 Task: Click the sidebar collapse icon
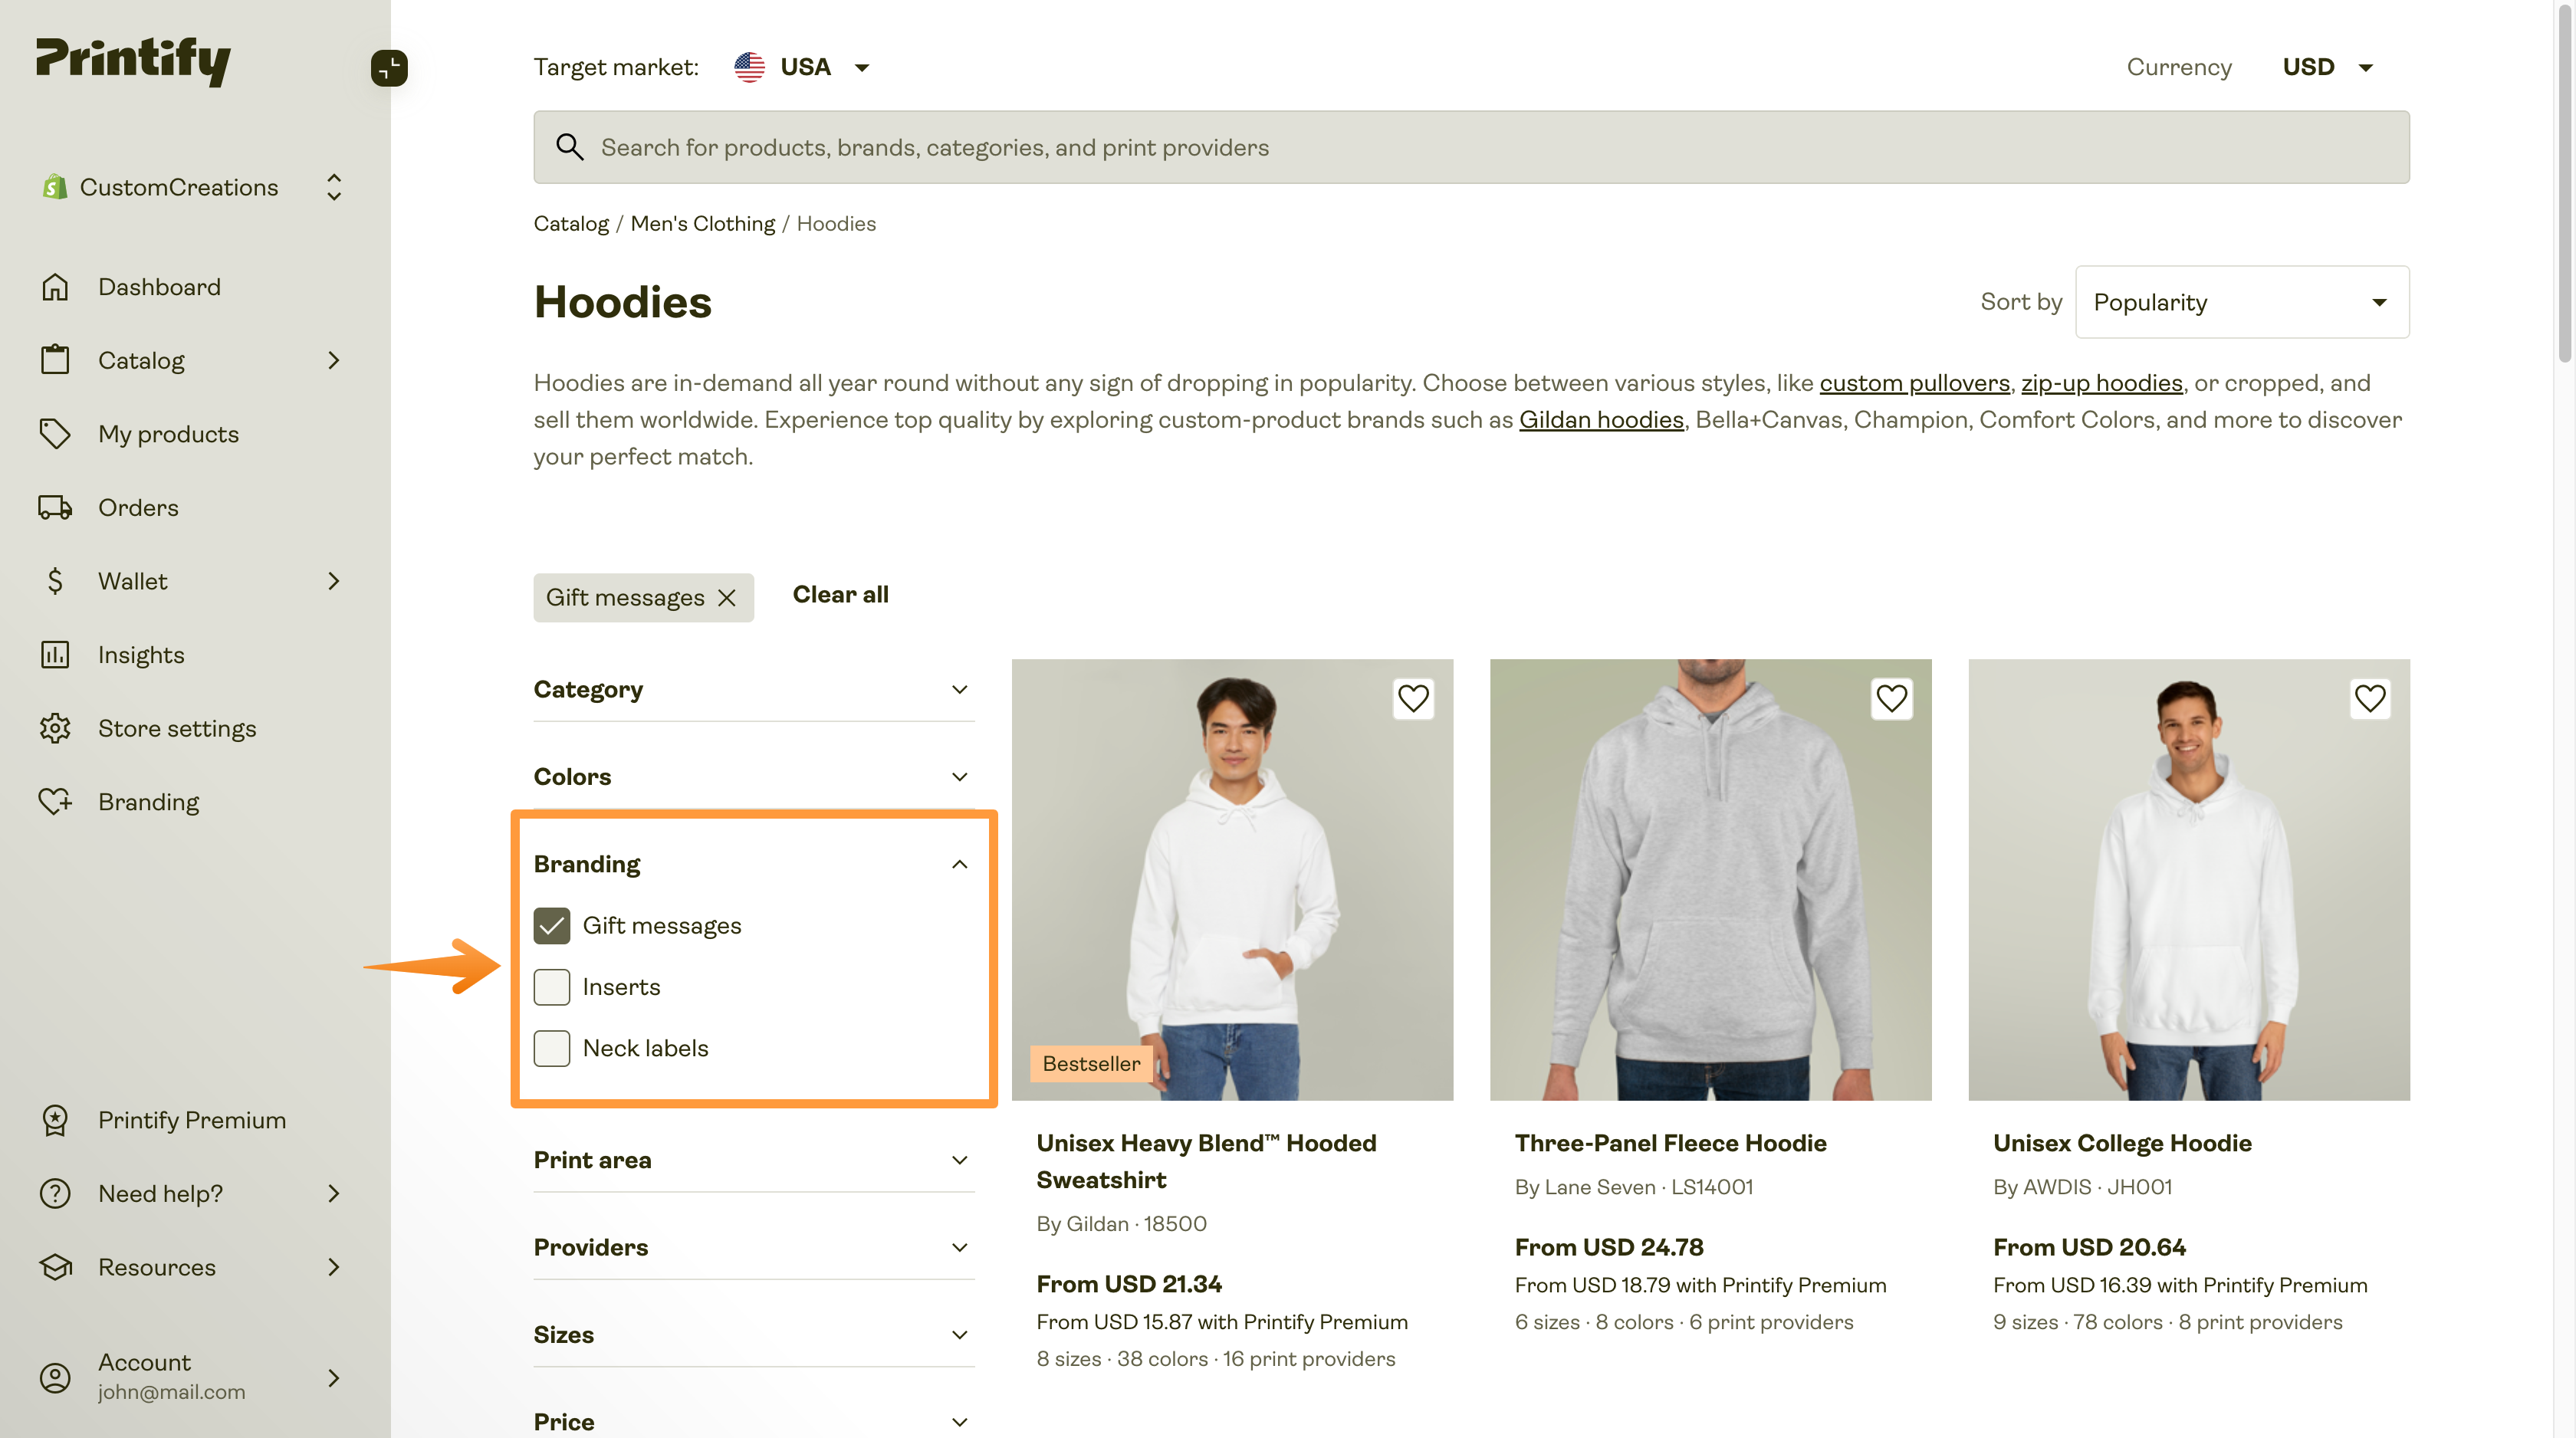click(x=389, y=68)
